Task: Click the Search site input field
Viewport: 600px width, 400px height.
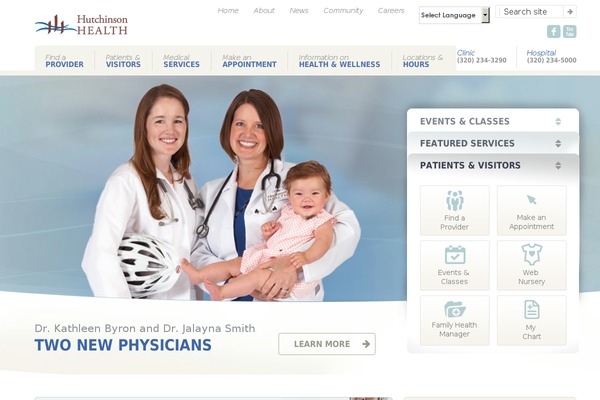Action: (x=530, y=12)
